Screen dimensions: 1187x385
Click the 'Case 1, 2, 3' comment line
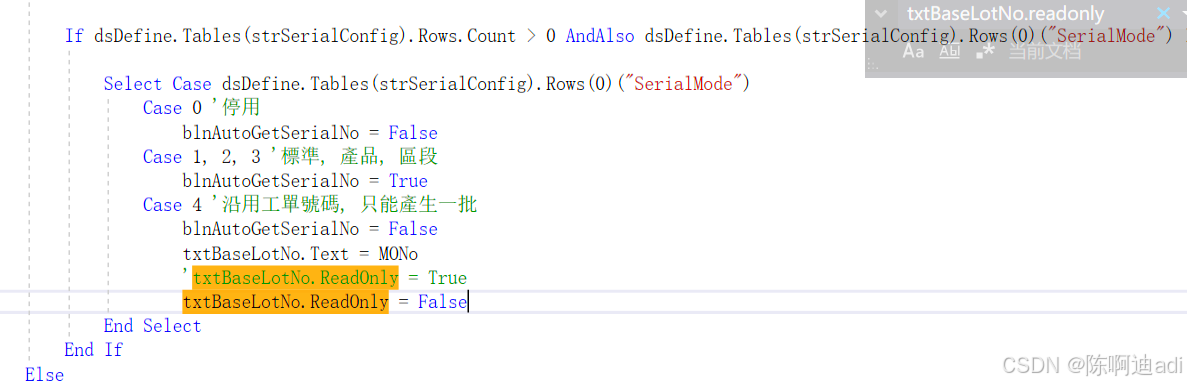(291, 157)
